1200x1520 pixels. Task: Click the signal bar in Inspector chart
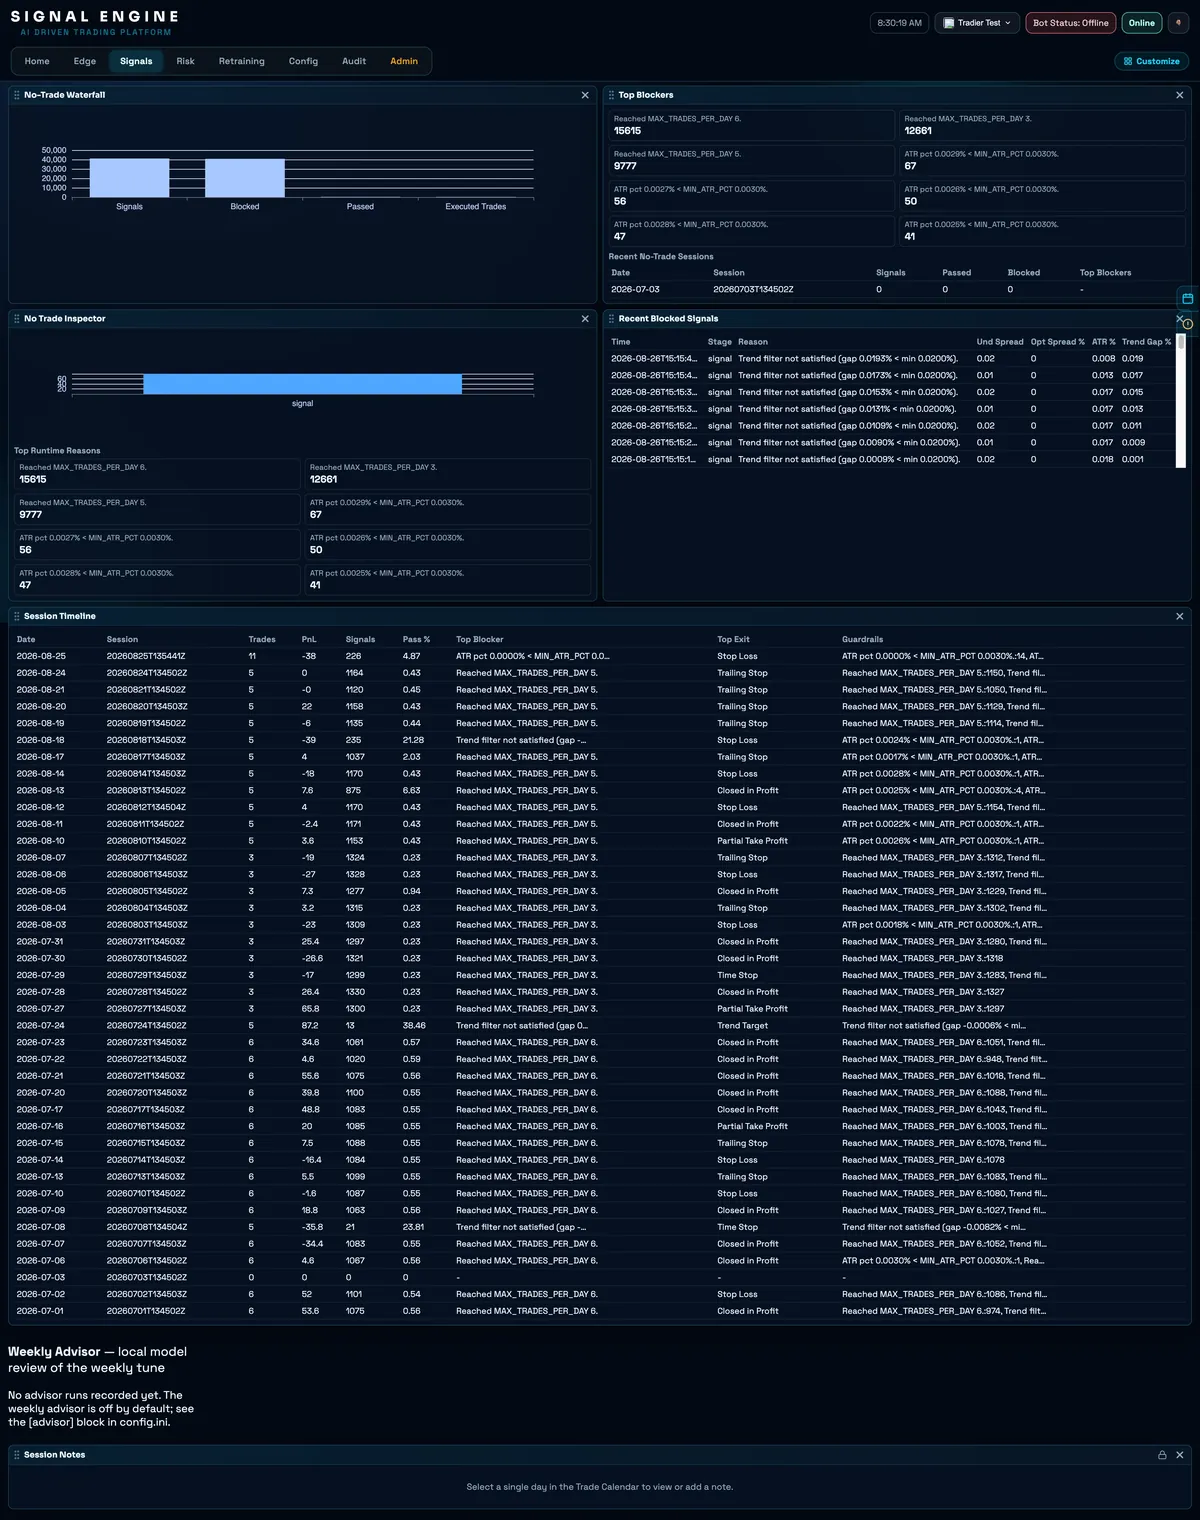pyautogui.click(x=302, y=384)
